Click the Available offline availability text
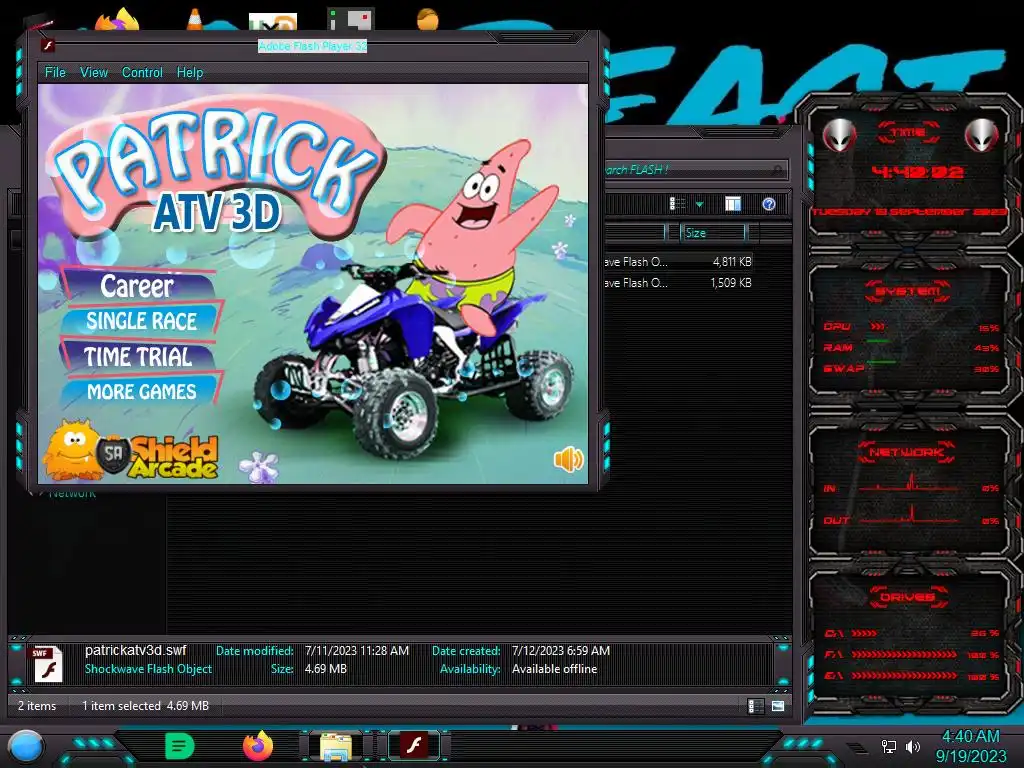This screenshot has width=1024, height=768. tap(554, 669)
